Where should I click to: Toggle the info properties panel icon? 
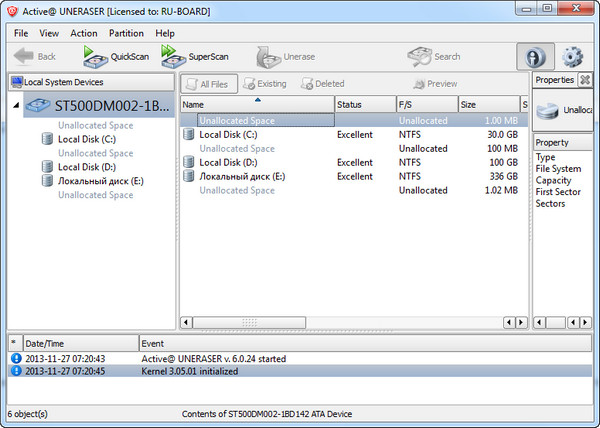point(535,57)
